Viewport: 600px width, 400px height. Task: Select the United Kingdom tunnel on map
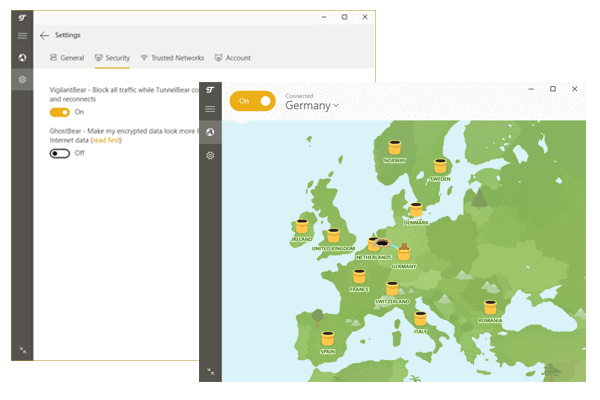click(x=333, y=235)
